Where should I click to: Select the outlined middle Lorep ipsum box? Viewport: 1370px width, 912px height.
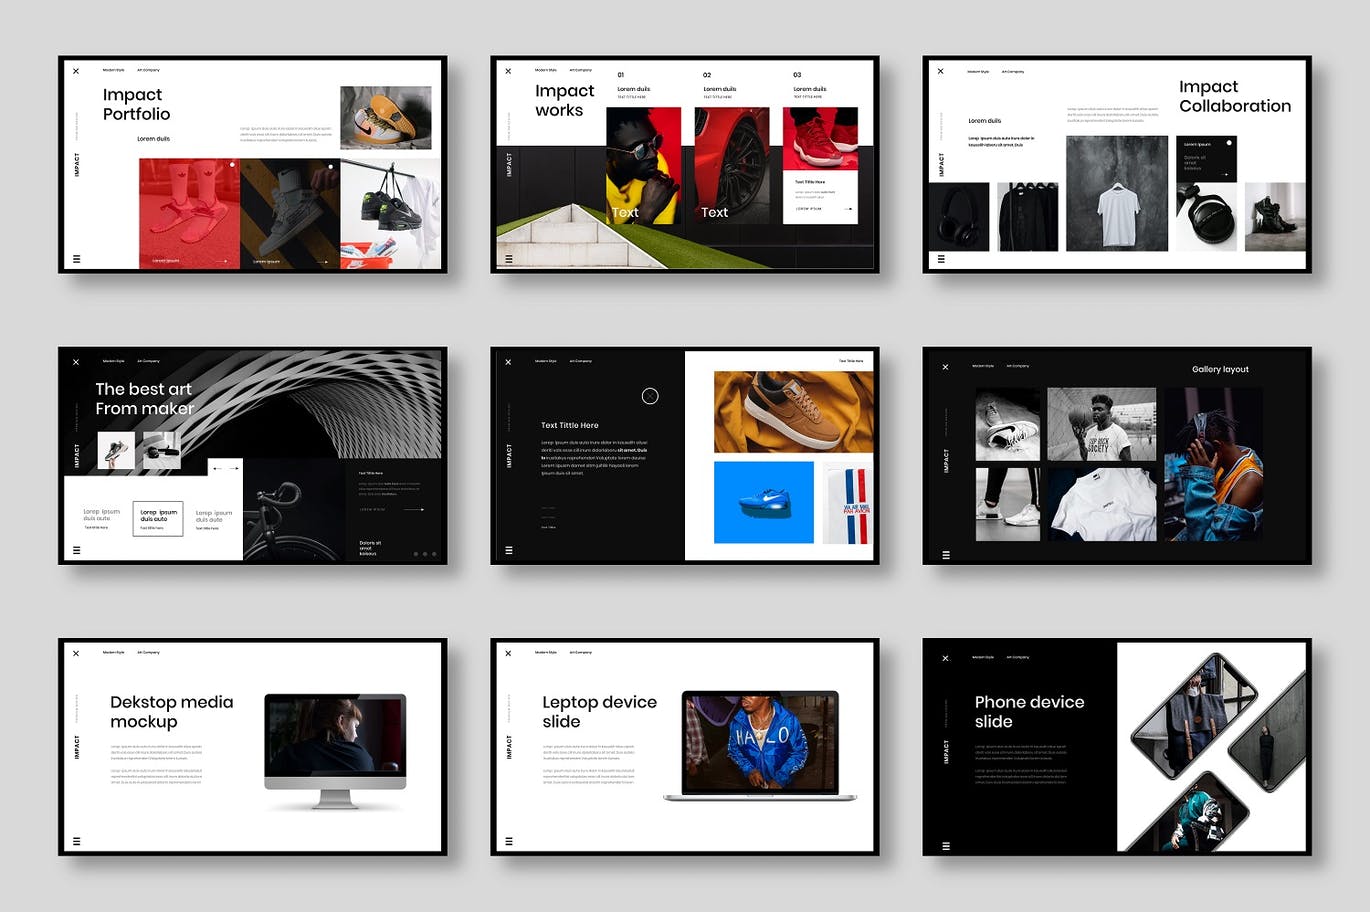click(x=157, y=519)
